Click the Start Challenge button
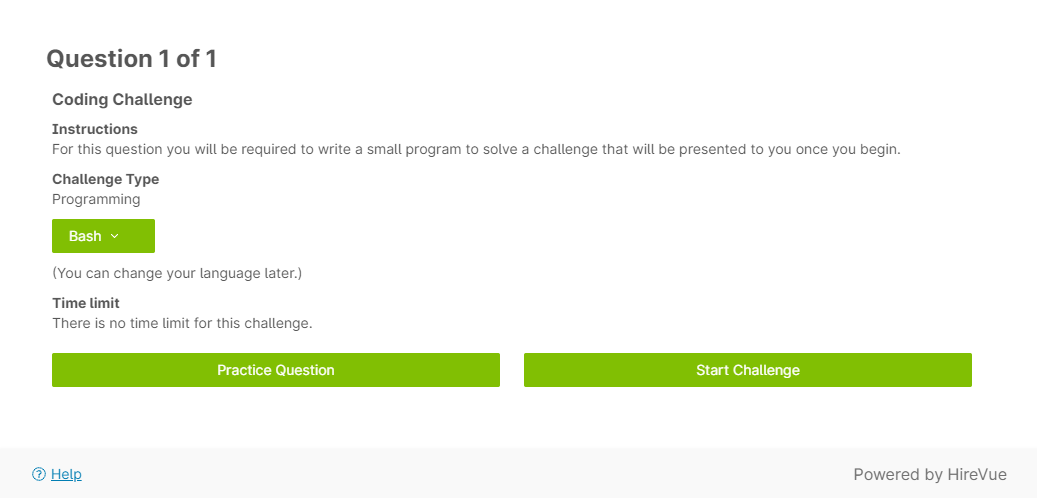The image size is (1037, 498). pos(748,370)
